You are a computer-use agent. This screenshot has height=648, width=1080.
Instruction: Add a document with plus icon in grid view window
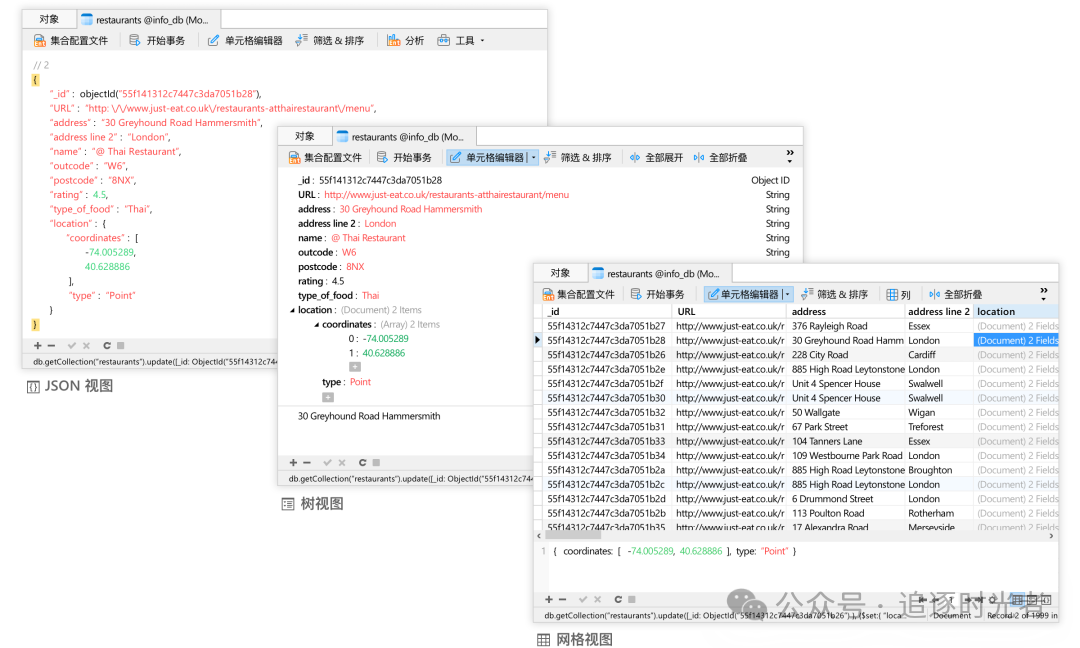548,599
